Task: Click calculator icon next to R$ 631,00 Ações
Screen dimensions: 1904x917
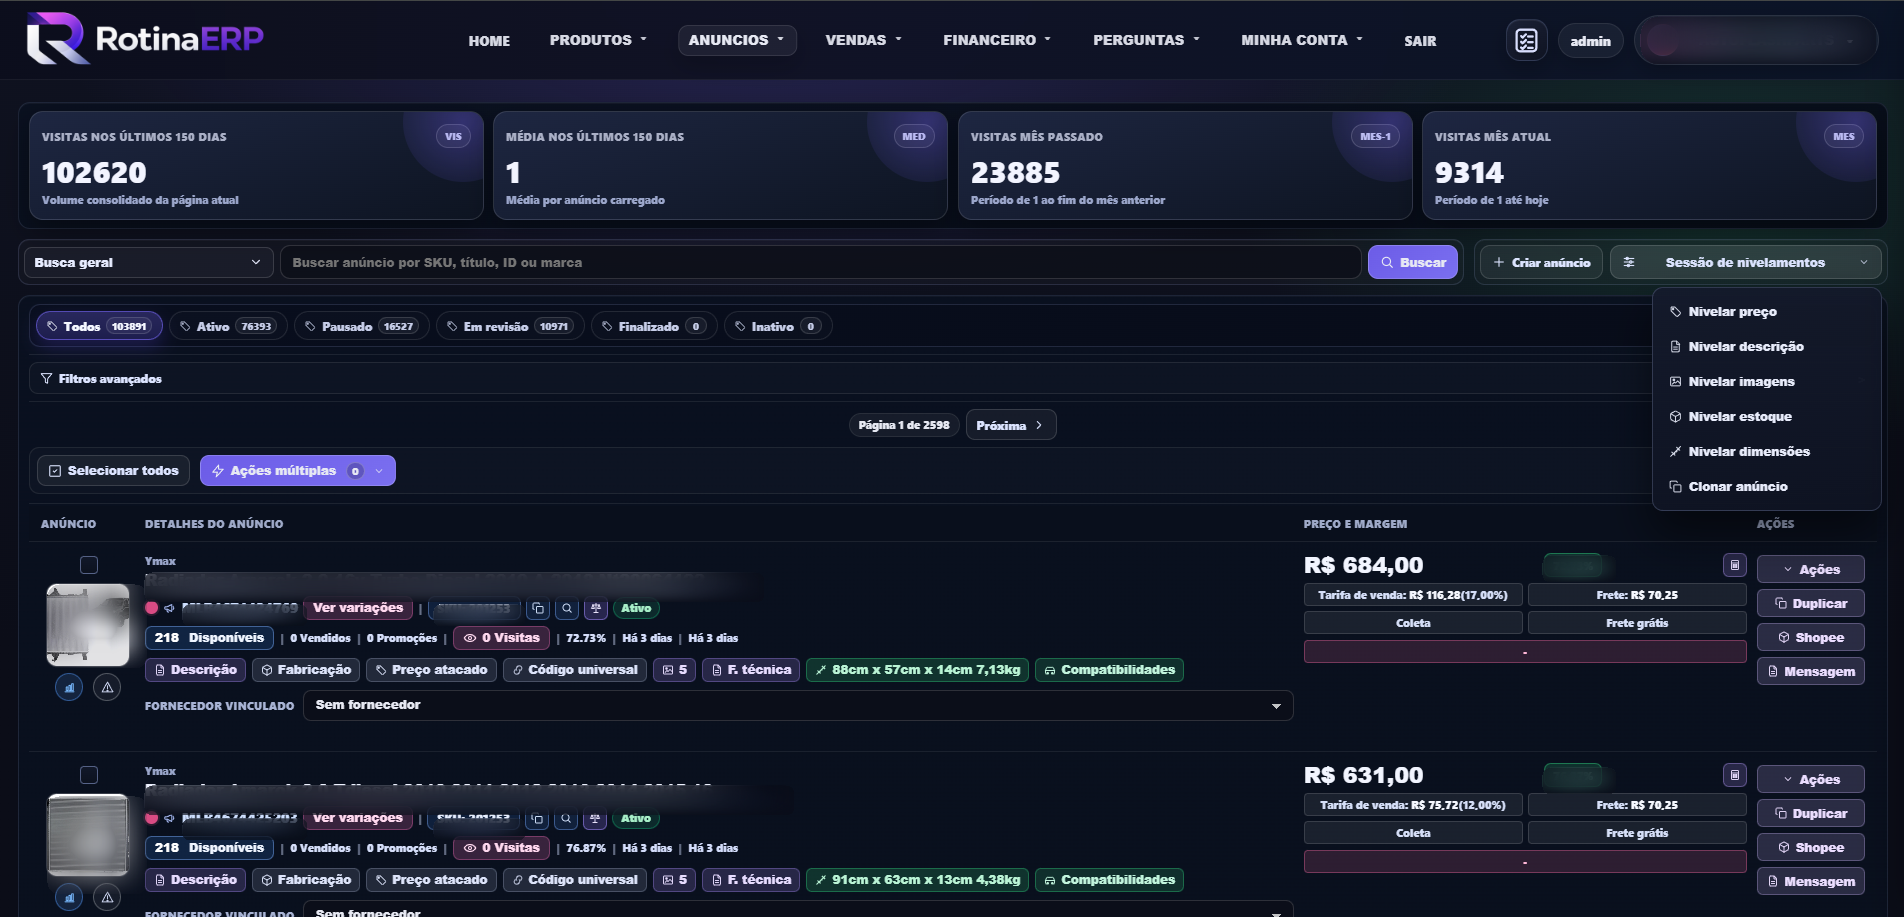Action: point(1735,775)
